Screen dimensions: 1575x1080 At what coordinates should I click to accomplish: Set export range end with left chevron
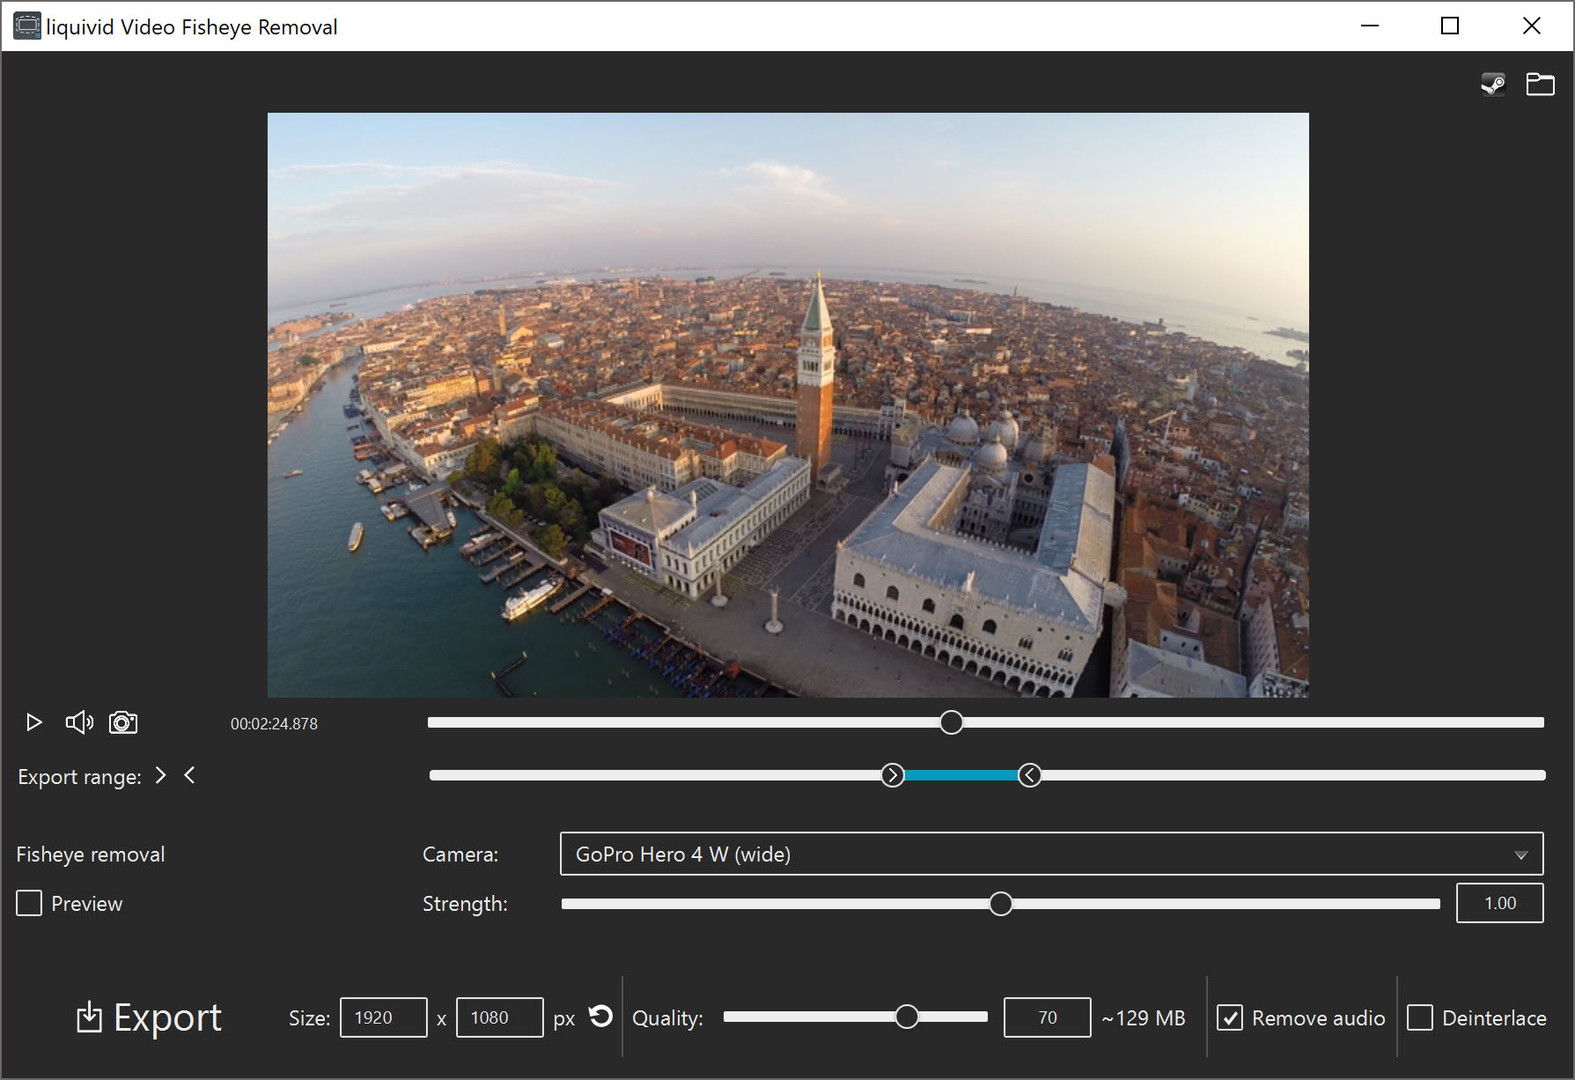click(189, 775)
